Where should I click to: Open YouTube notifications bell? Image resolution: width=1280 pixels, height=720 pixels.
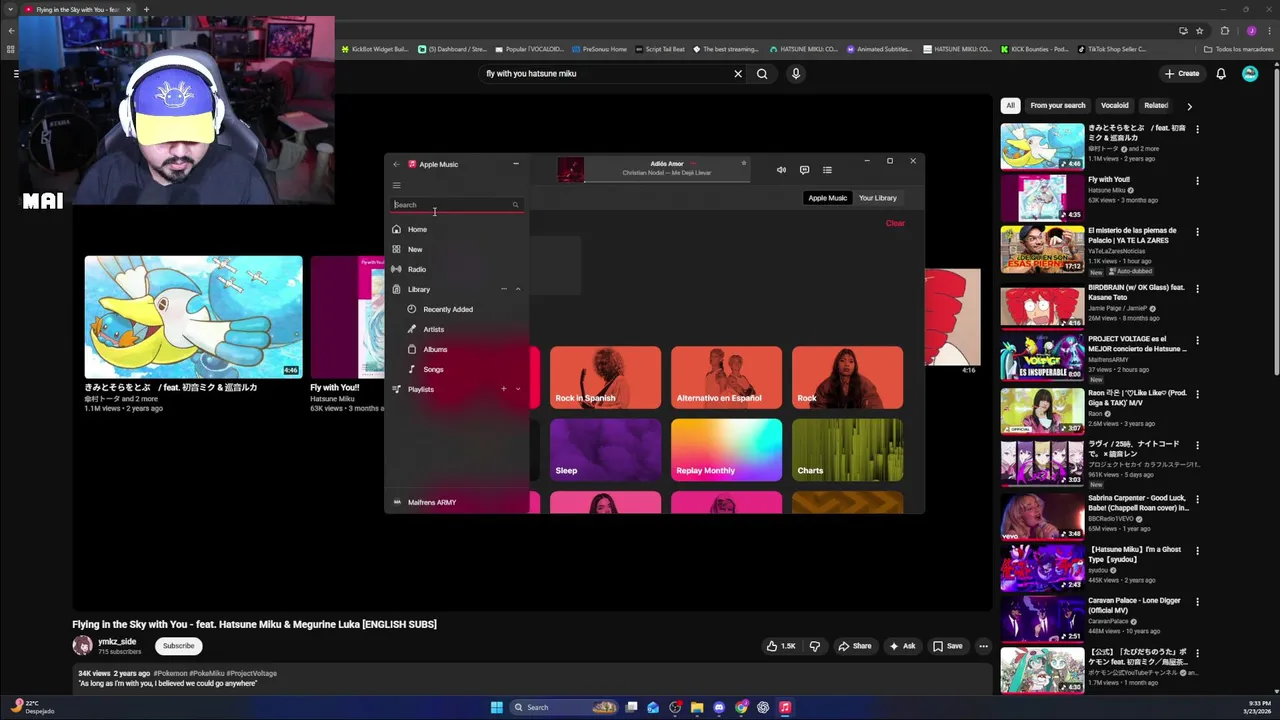pyautogui.click(x=1221, y=73)
